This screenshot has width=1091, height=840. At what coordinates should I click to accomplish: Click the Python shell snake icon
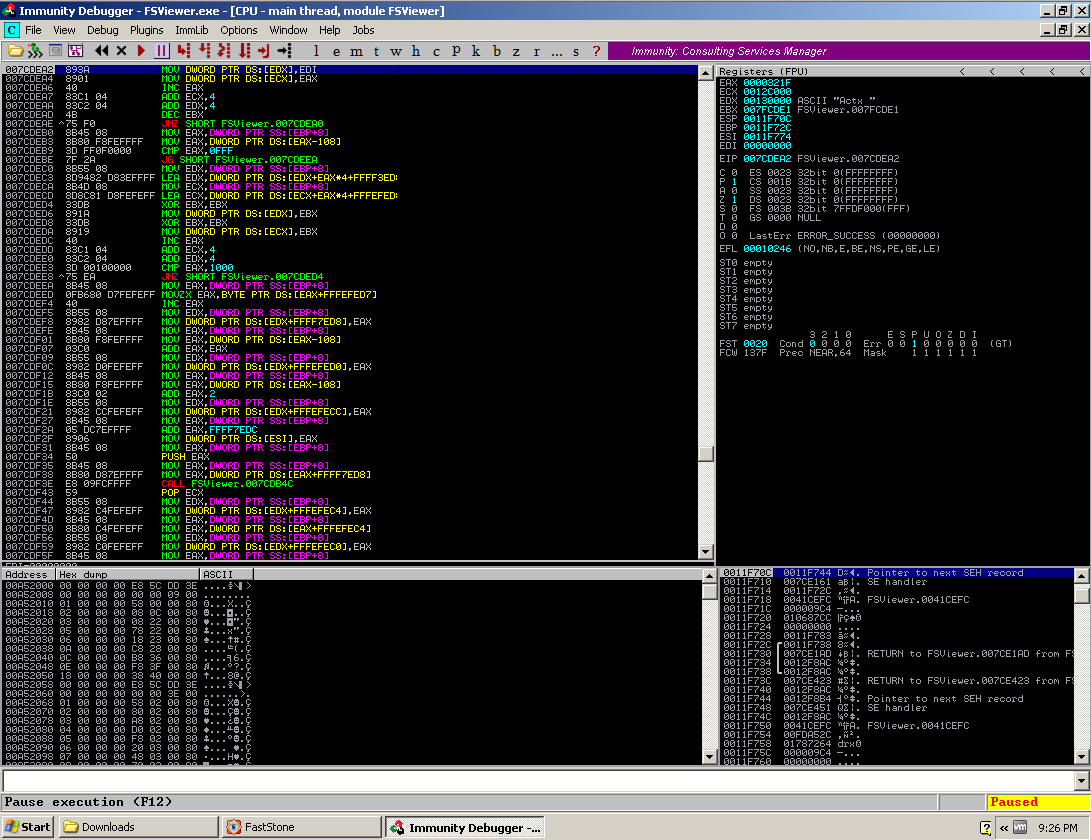(x=35, y=51)
